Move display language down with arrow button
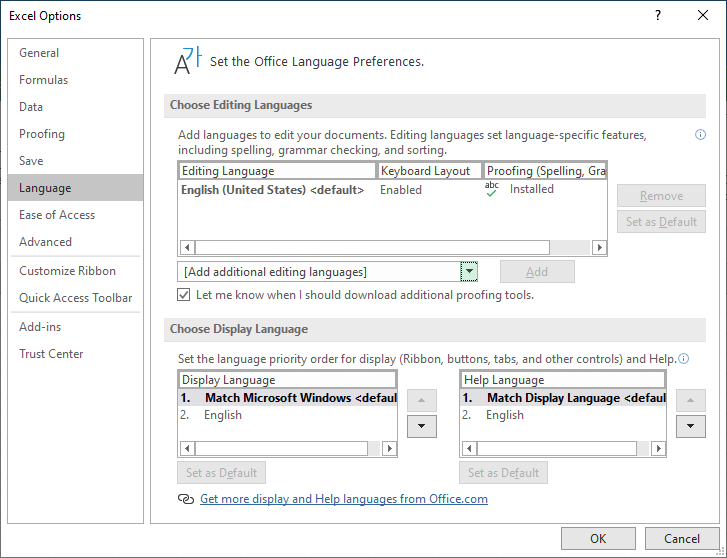The height and width of the screenshot is (558, 727). click(x=421, y=426)
